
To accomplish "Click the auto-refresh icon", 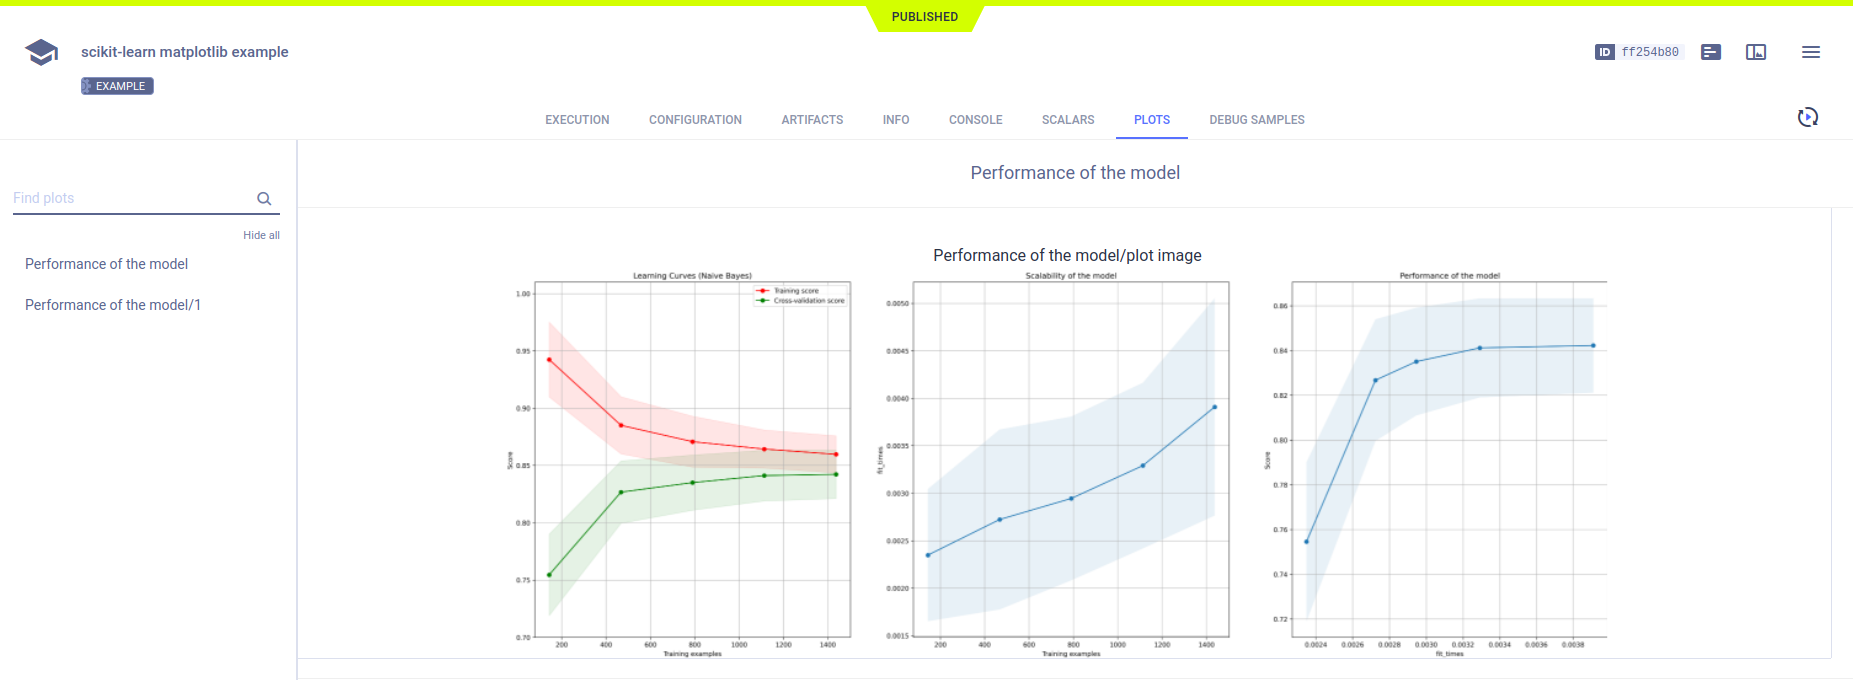I will pos(1807,118).
